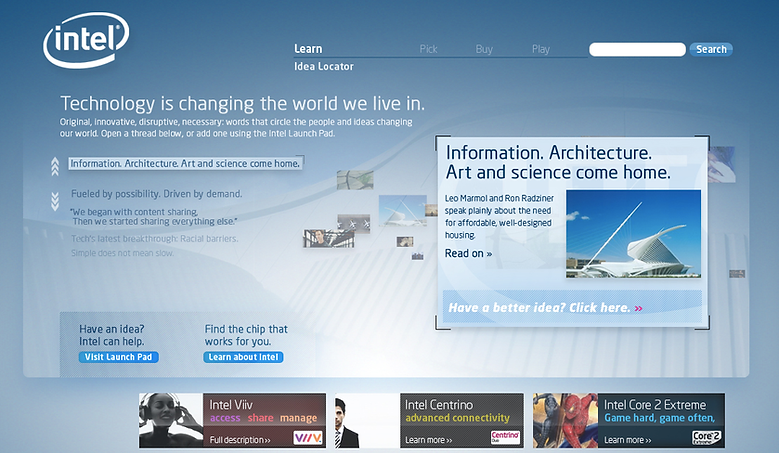Click the 'manage' word in Viiv banner
The width and height of the screenshot is (779, 453).
[298, 418]
